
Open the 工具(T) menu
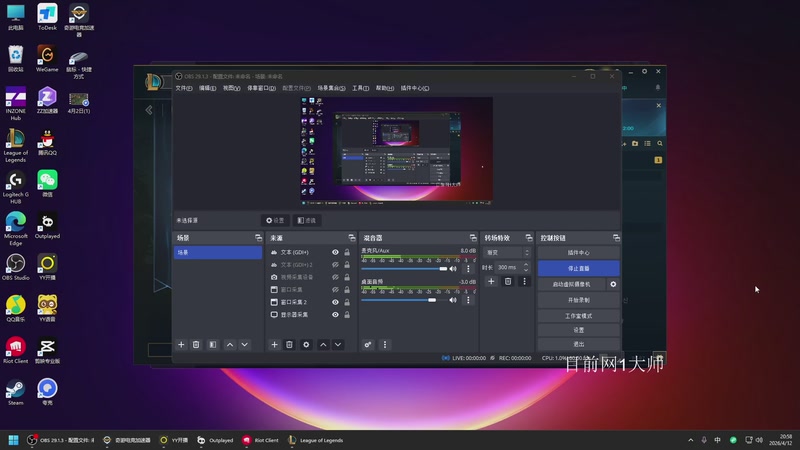360,88
